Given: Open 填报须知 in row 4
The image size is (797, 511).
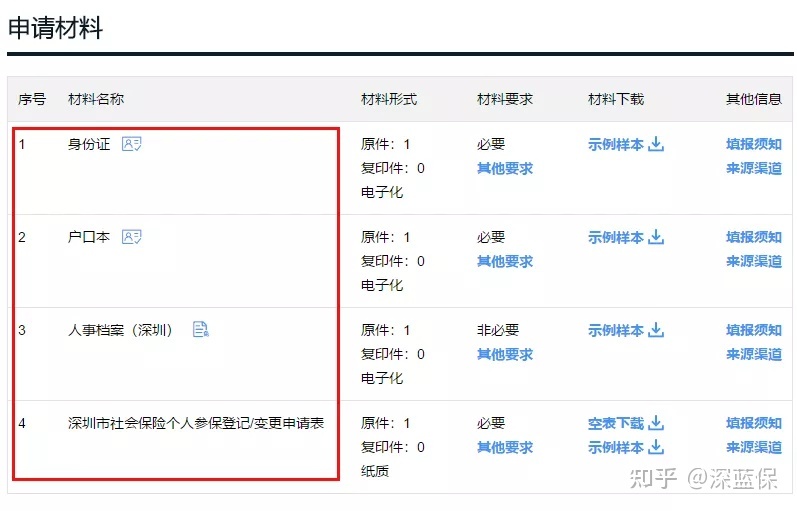Looking at the screenshot, I should [x=754, y=424].
